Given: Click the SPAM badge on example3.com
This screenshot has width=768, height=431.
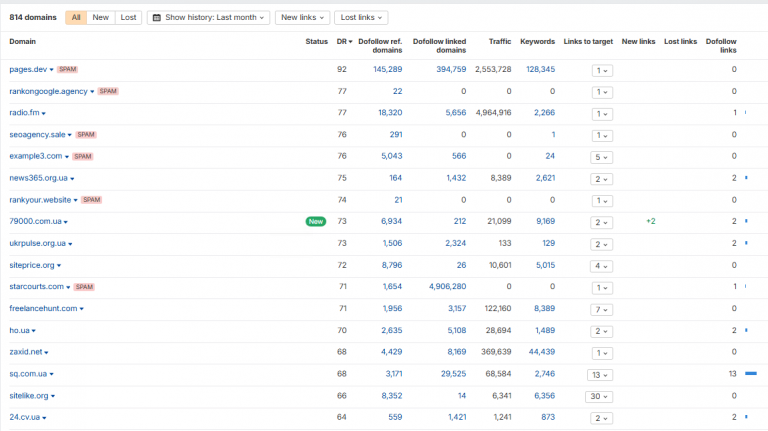Looking at the screenshot, I should (82, 157).
